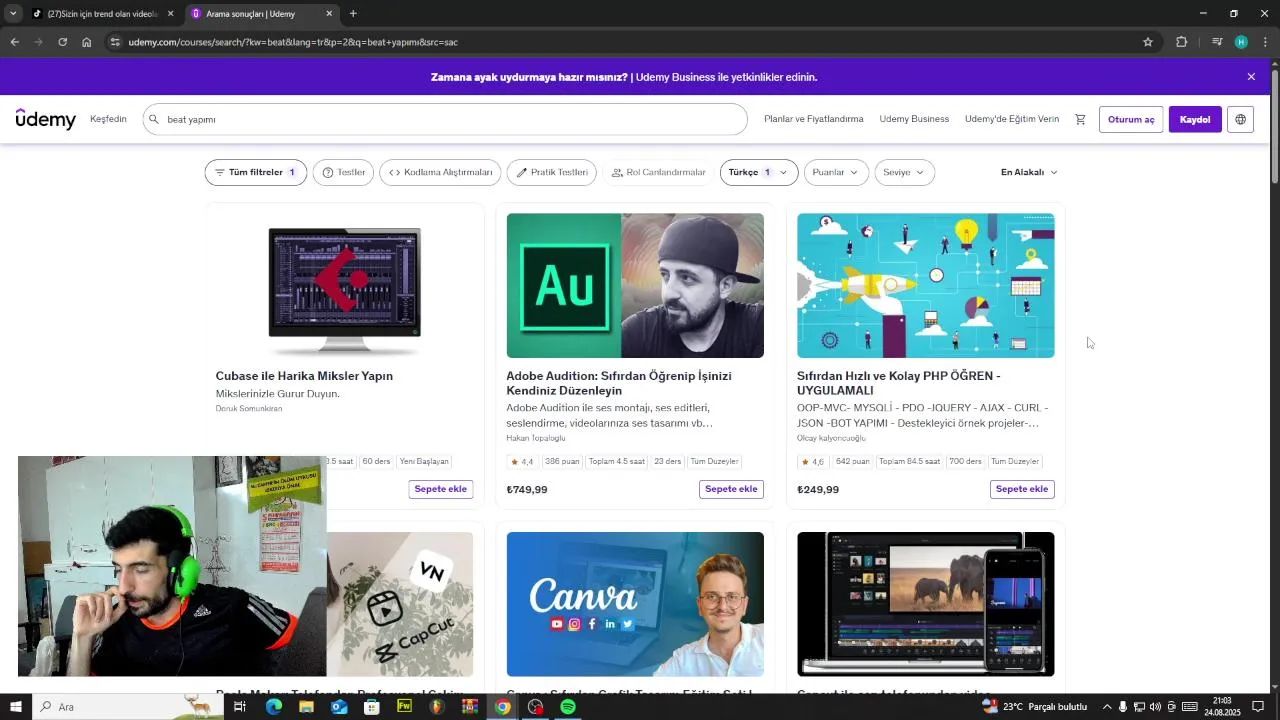Reload the page
The image size is (1280, 720).
coord(62,42)
